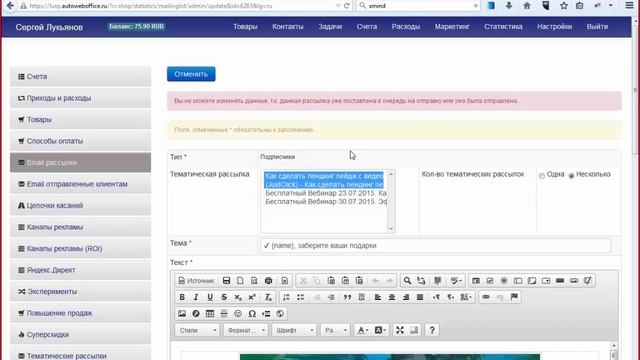Click the Insert Image icon
Screen dimensions: 640x360
(x=182, y=313)
